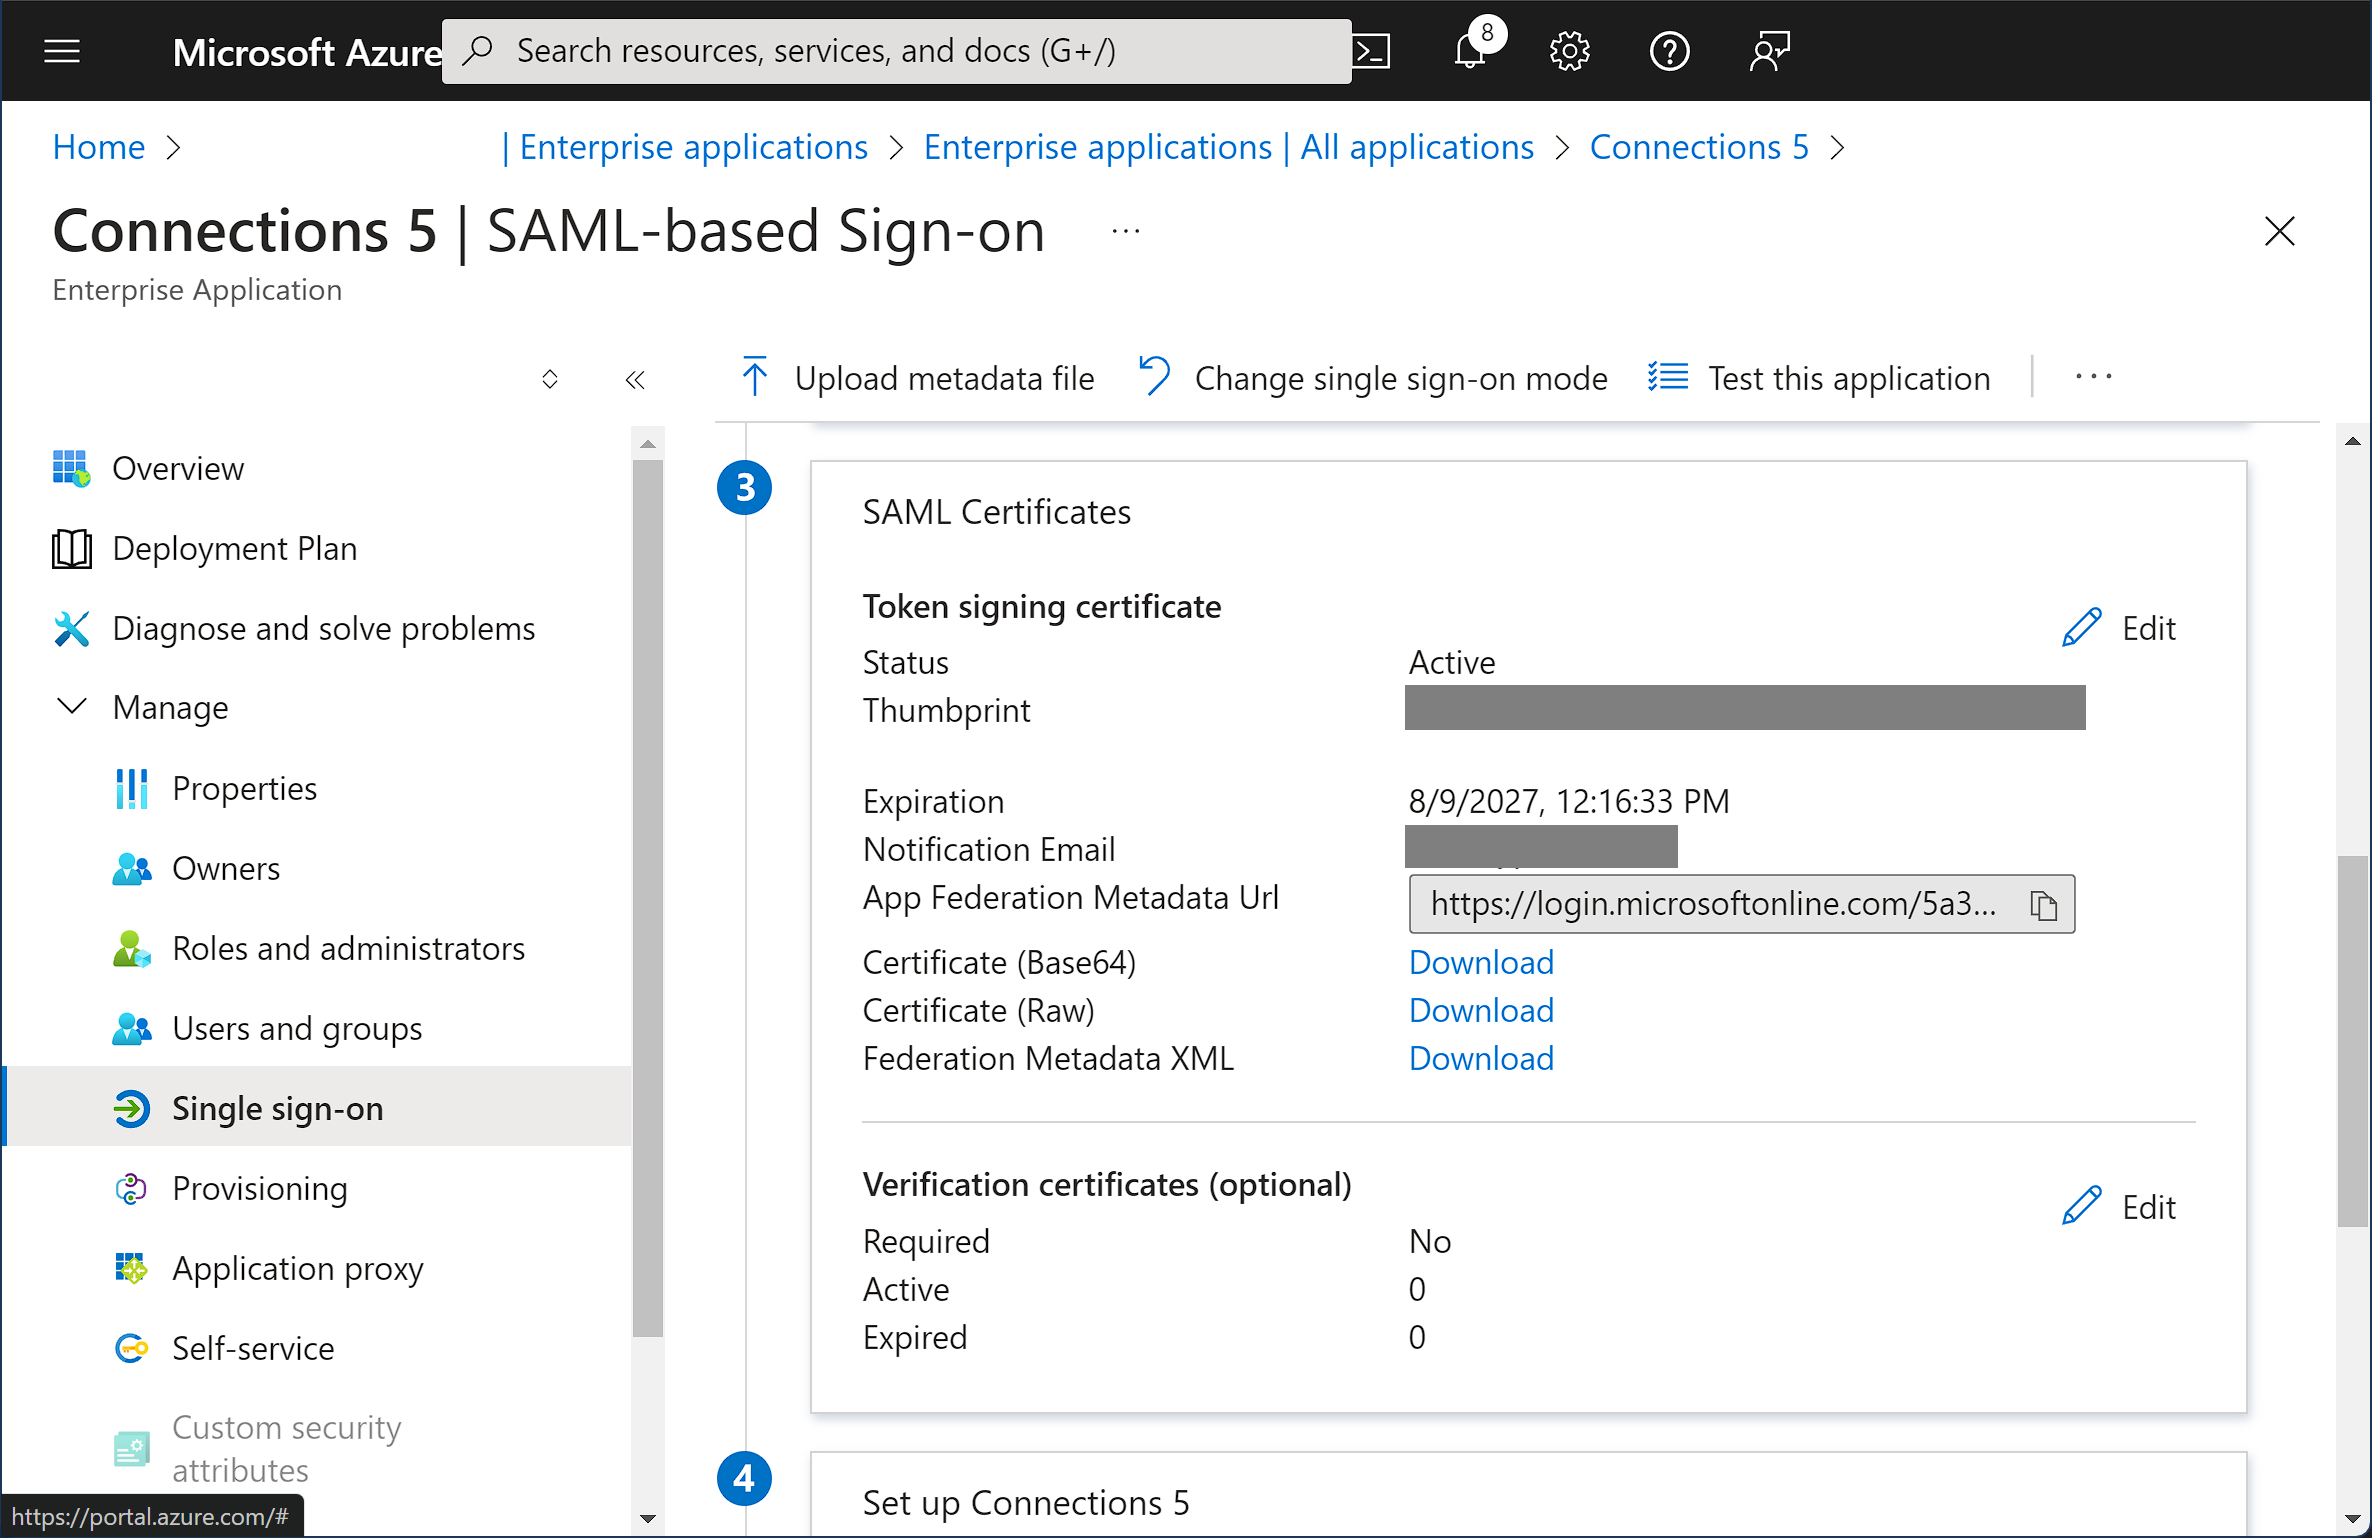Open the Help question mark icon

(1668, 51)
